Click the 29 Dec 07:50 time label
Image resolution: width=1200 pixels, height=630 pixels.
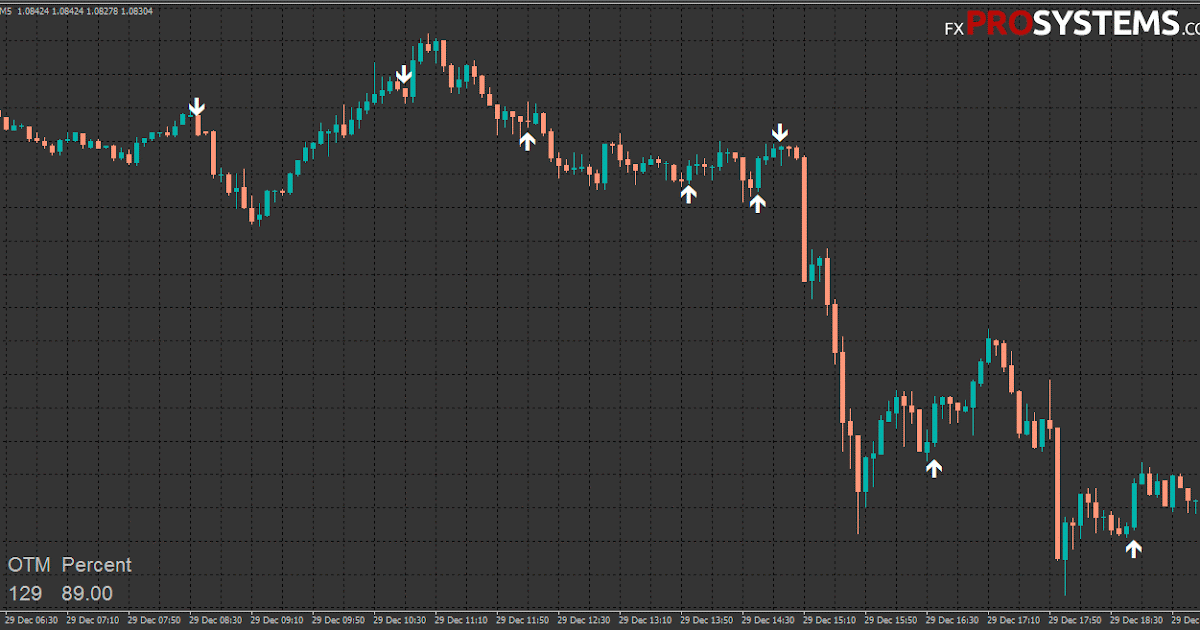(155, 621)
